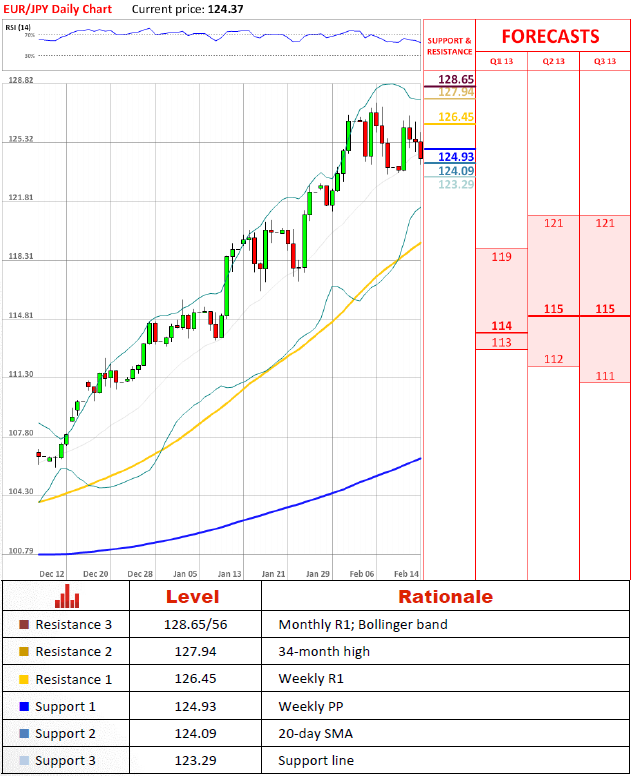Click the 123.29 pale support label
The height and width of the screenshot is (776, 631).
[456, 184]
